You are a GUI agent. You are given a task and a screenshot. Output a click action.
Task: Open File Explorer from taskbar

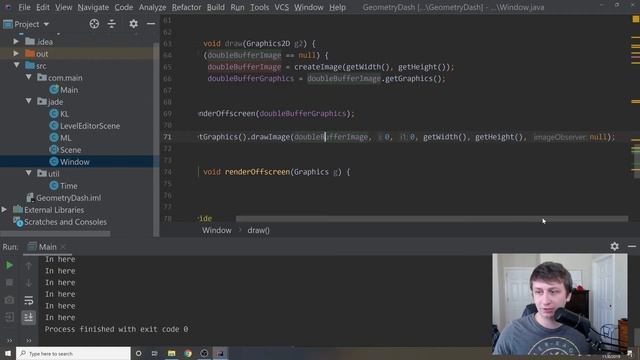pos(171,353)
